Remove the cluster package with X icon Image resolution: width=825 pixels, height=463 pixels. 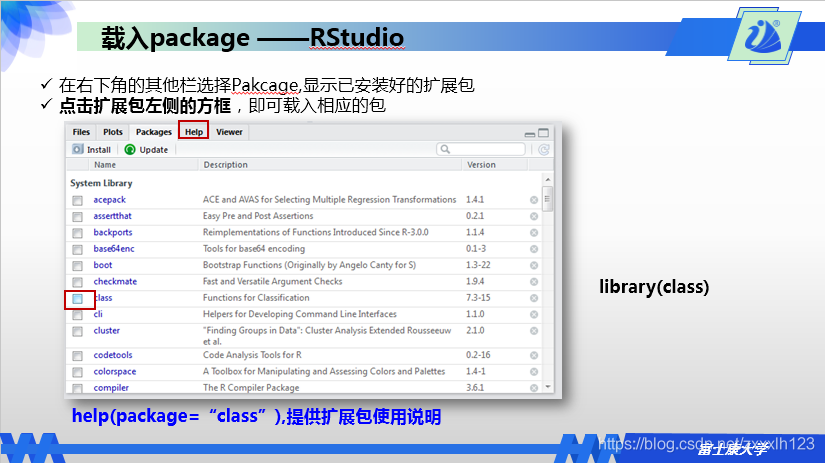[x=534, y=330]
